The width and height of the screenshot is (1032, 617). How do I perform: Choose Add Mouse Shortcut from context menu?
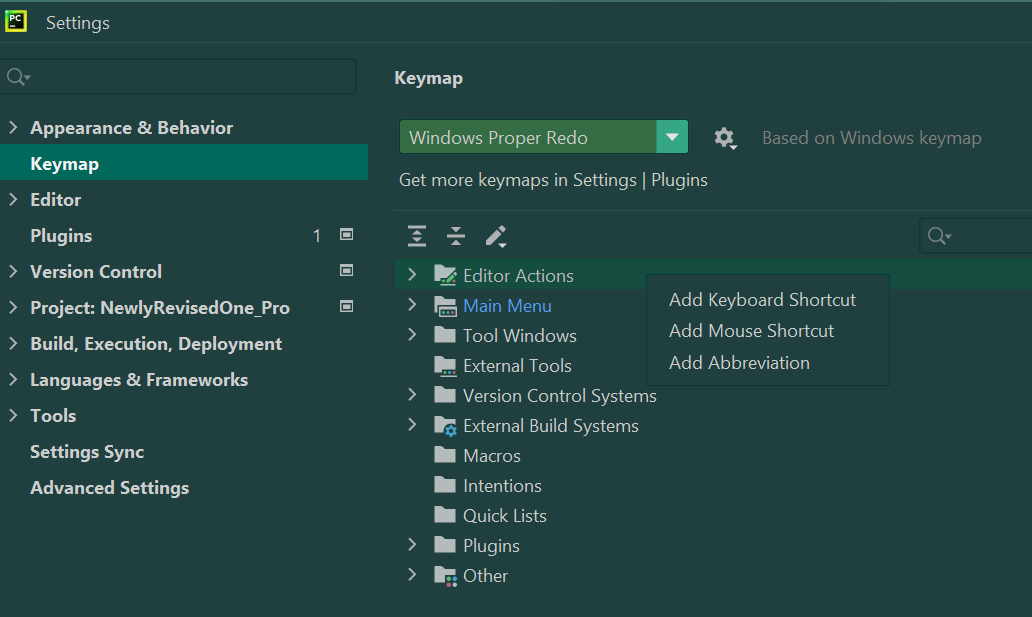pos(751,331)
